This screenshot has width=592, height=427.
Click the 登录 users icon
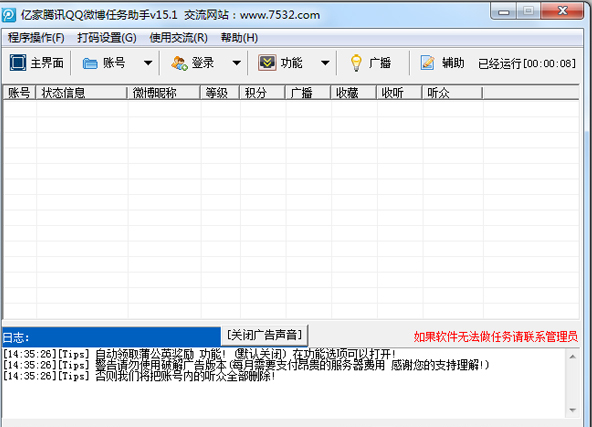point(179,63)
